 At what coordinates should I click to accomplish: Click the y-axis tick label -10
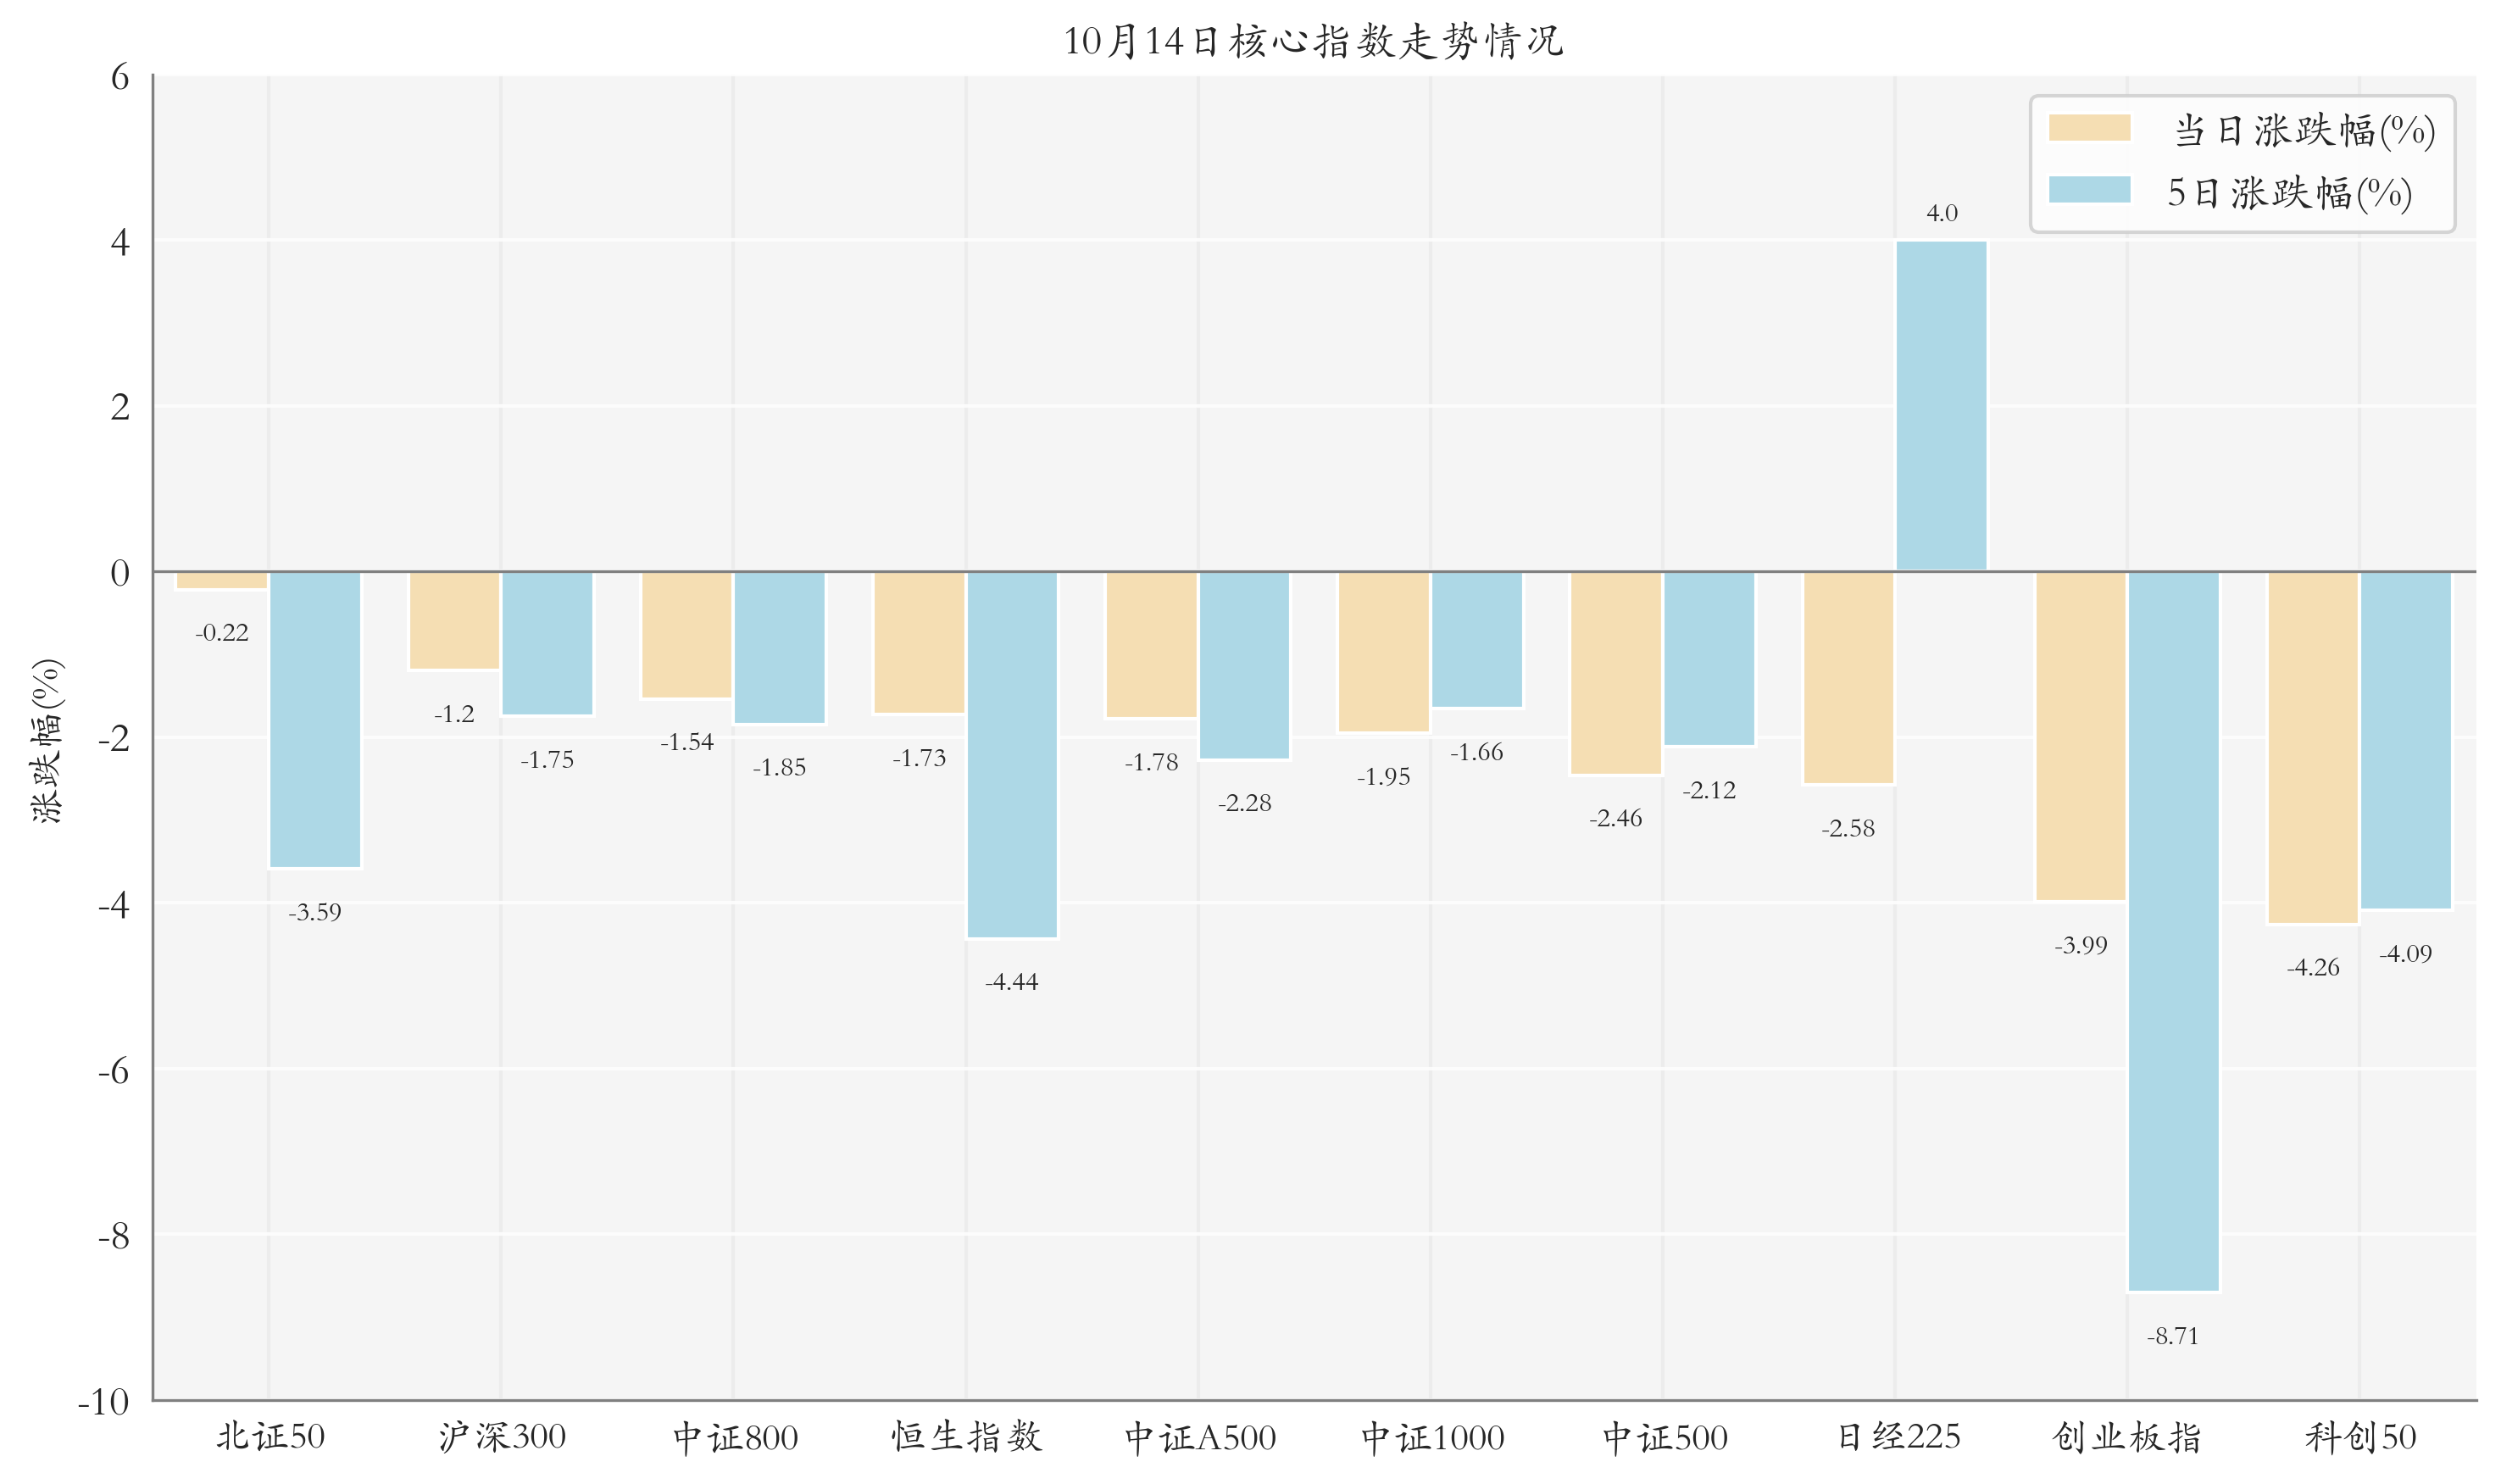[104, 1401]
